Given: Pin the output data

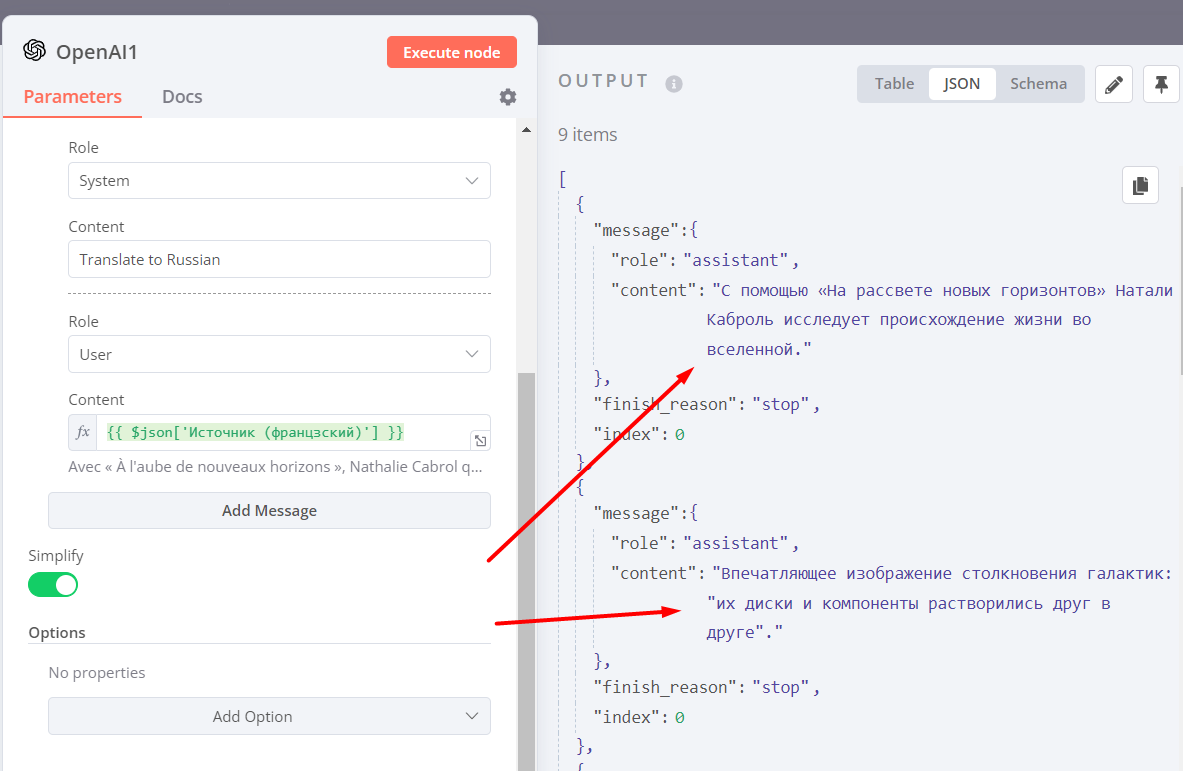Looking at the screenshot, I should (1161, 85).
